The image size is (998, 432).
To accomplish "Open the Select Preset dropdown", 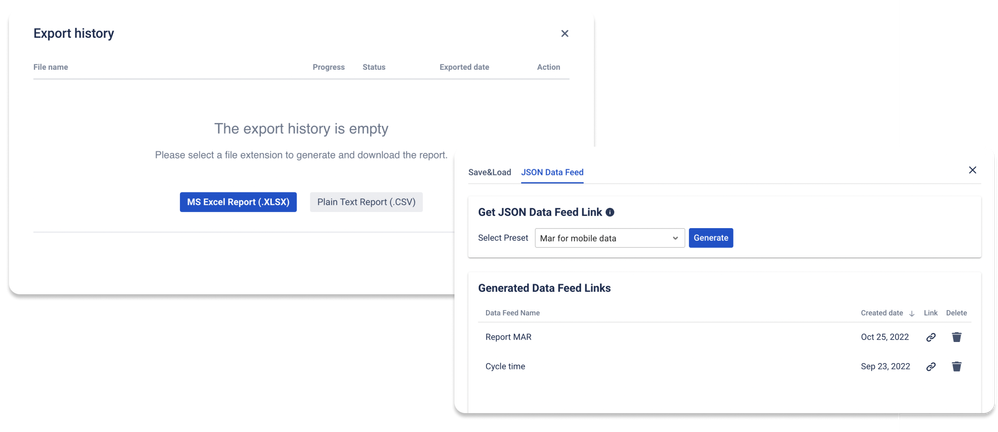I will (610, 238).
